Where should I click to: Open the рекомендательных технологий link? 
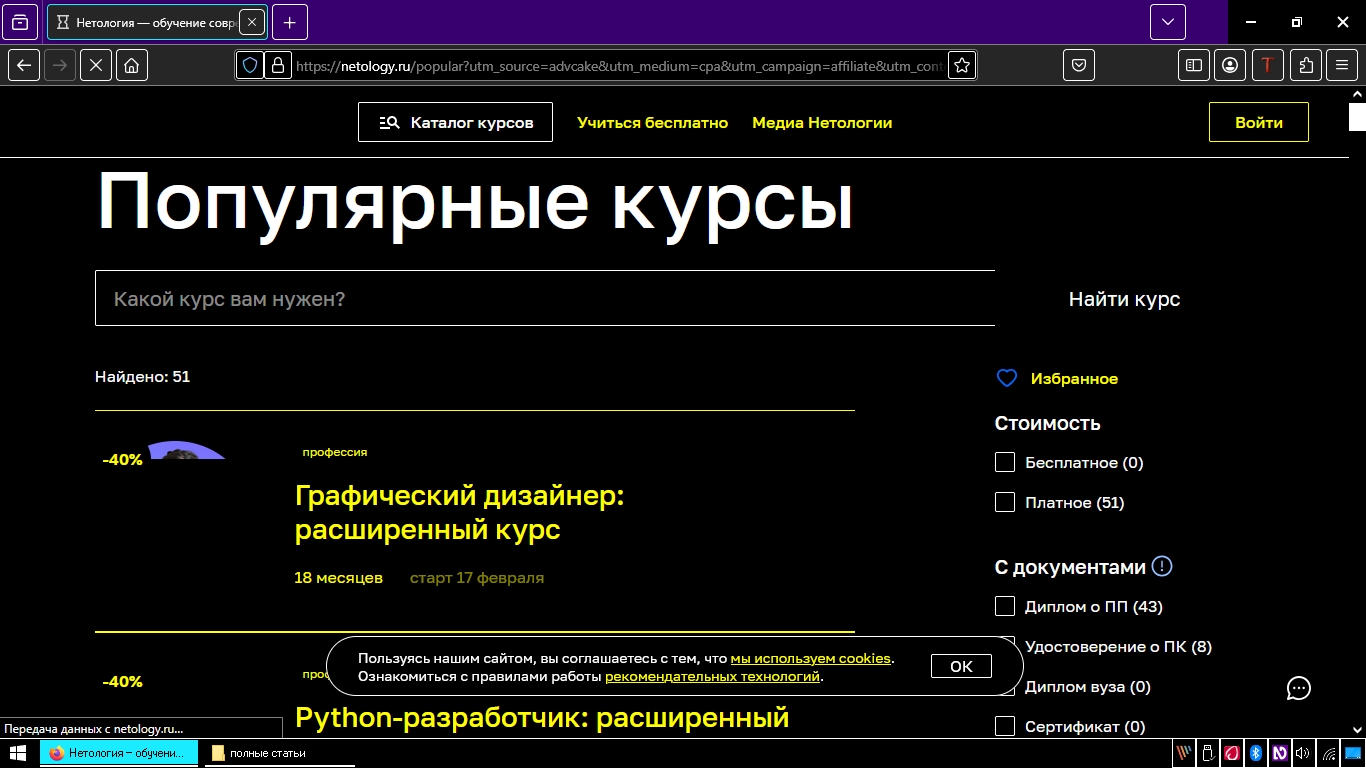(x=712, y=676)
